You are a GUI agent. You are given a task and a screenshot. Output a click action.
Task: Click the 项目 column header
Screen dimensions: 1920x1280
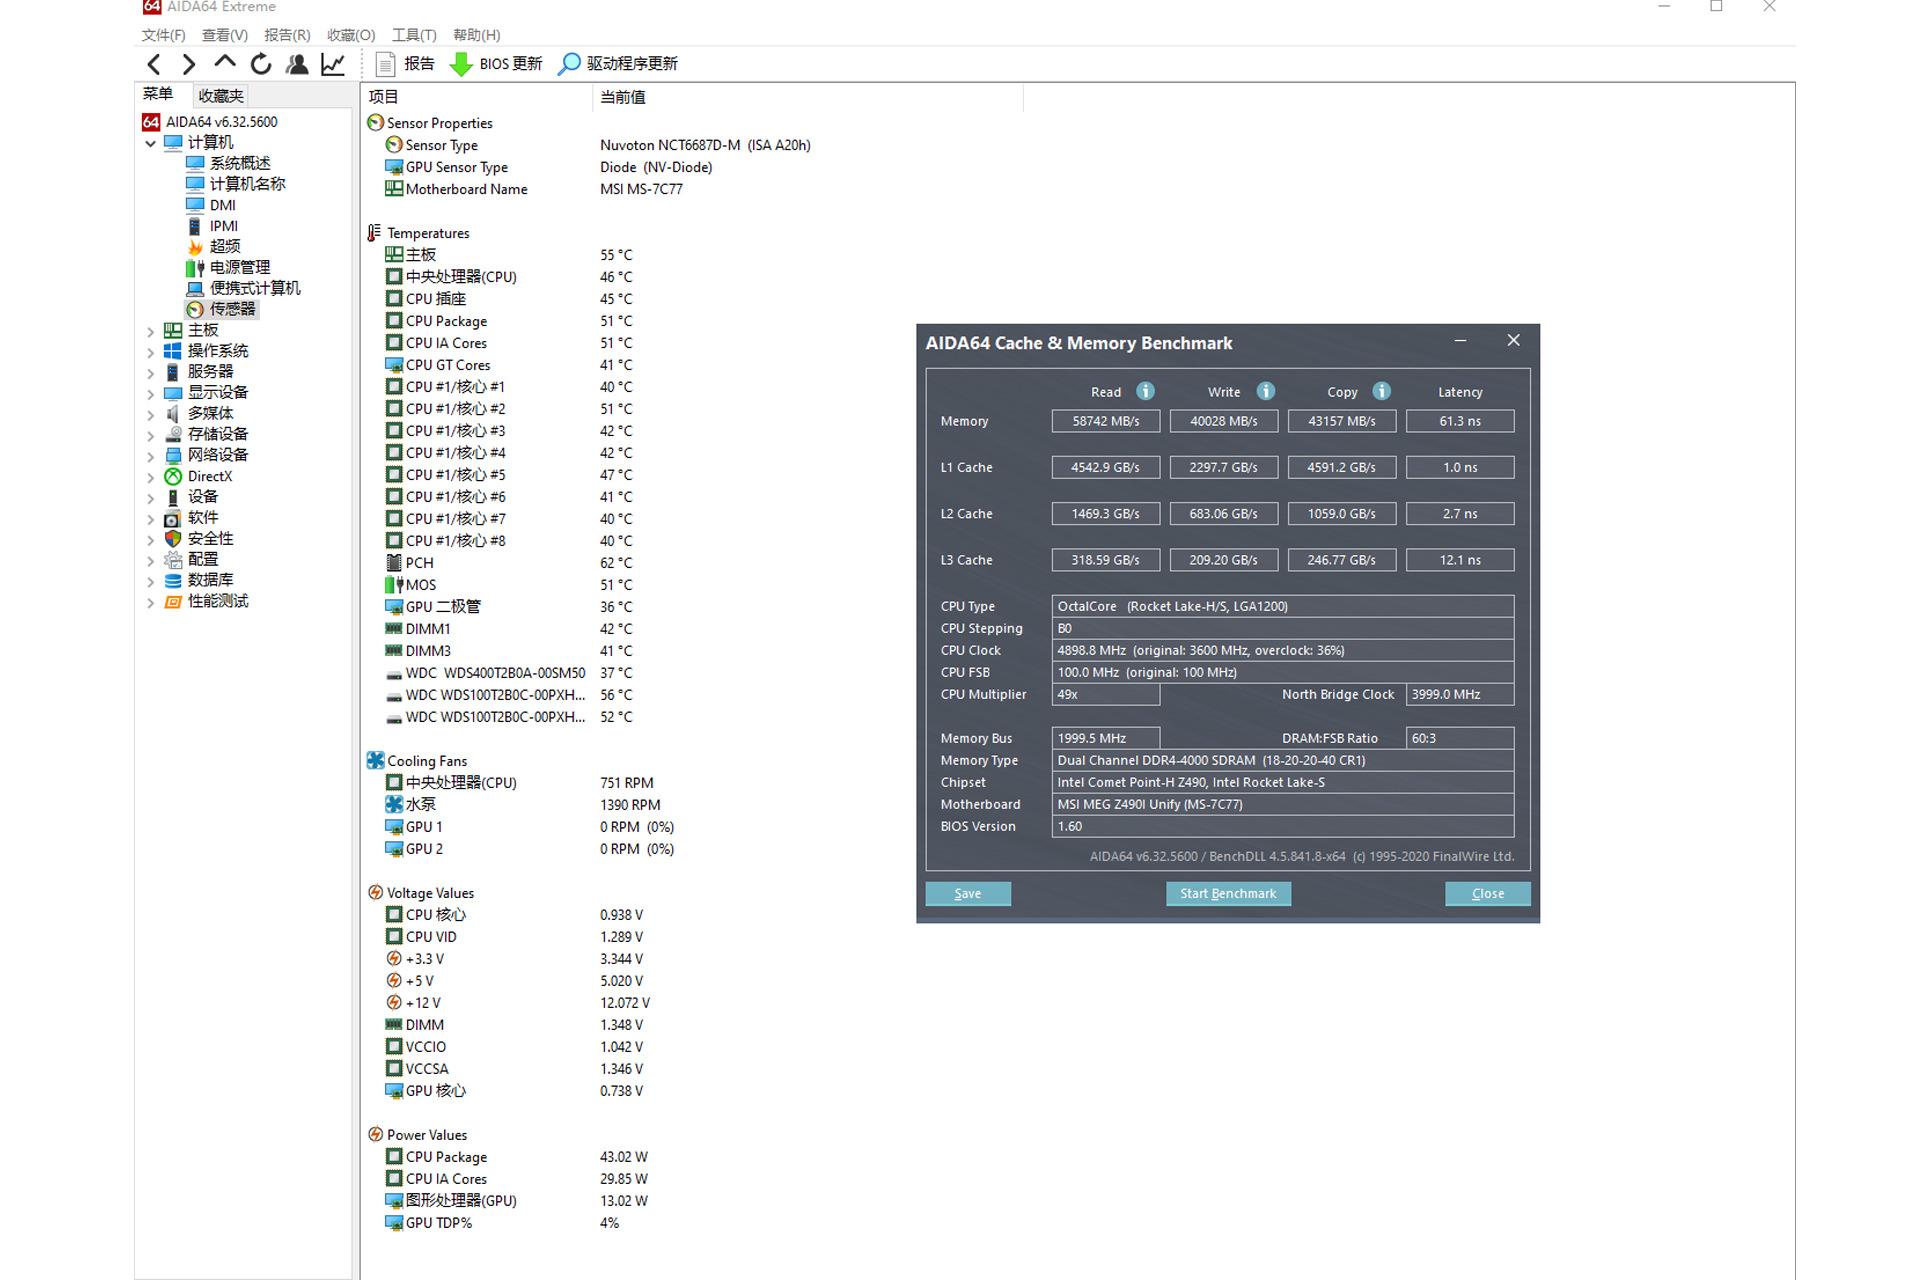[477, 97]
